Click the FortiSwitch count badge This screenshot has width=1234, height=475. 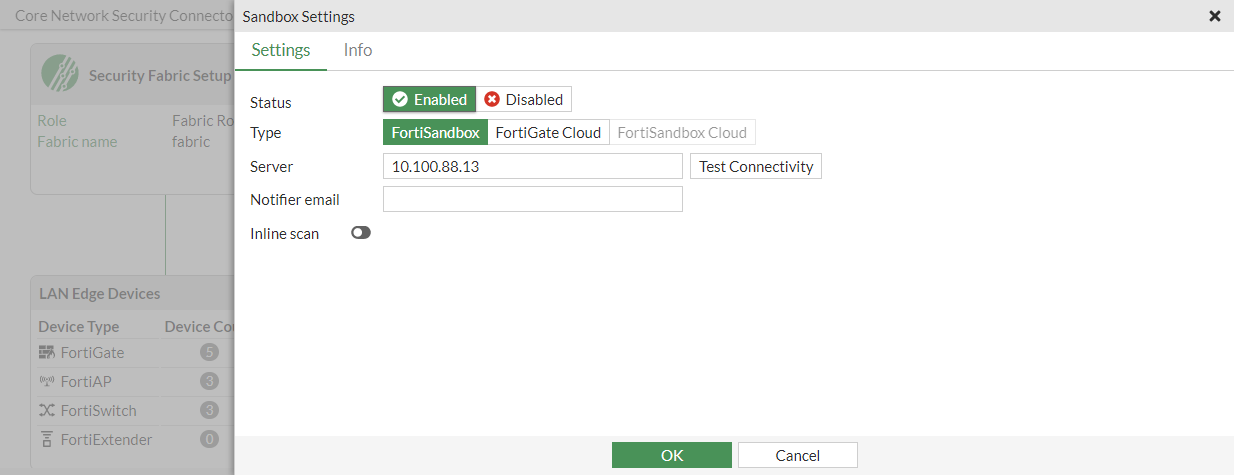(209, 410)
